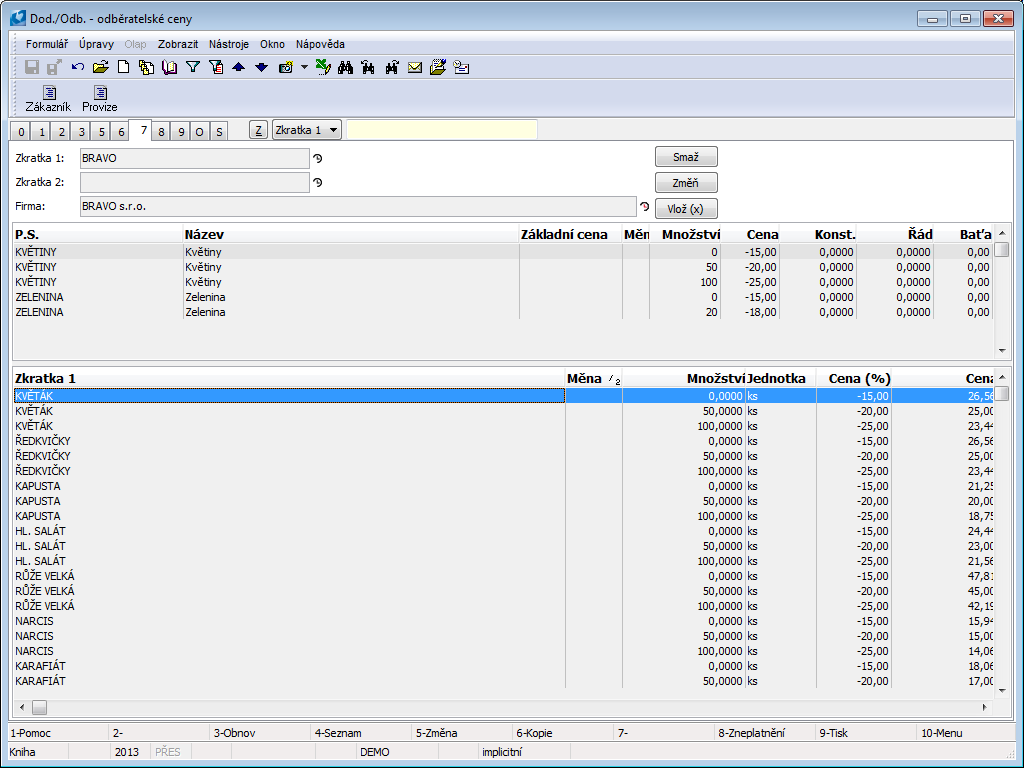
Task: Open lookup arrow beside Firma field
Action: [x=645, y=206]
